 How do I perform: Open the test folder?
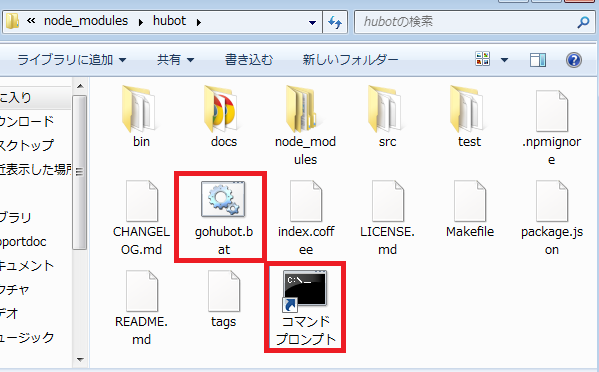468,110
